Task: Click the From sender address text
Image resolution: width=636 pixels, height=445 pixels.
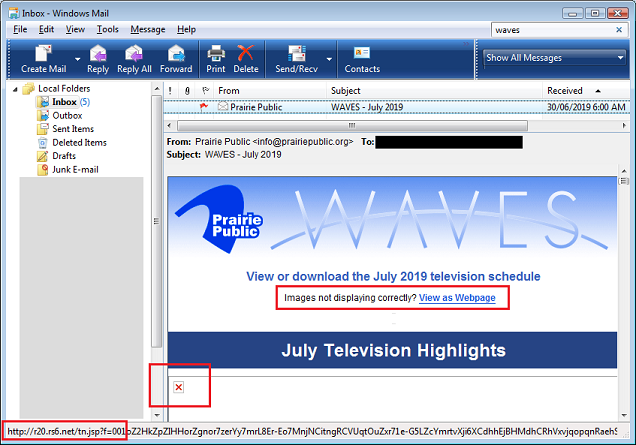Action: pyautogui.click(x=274, y=142)
